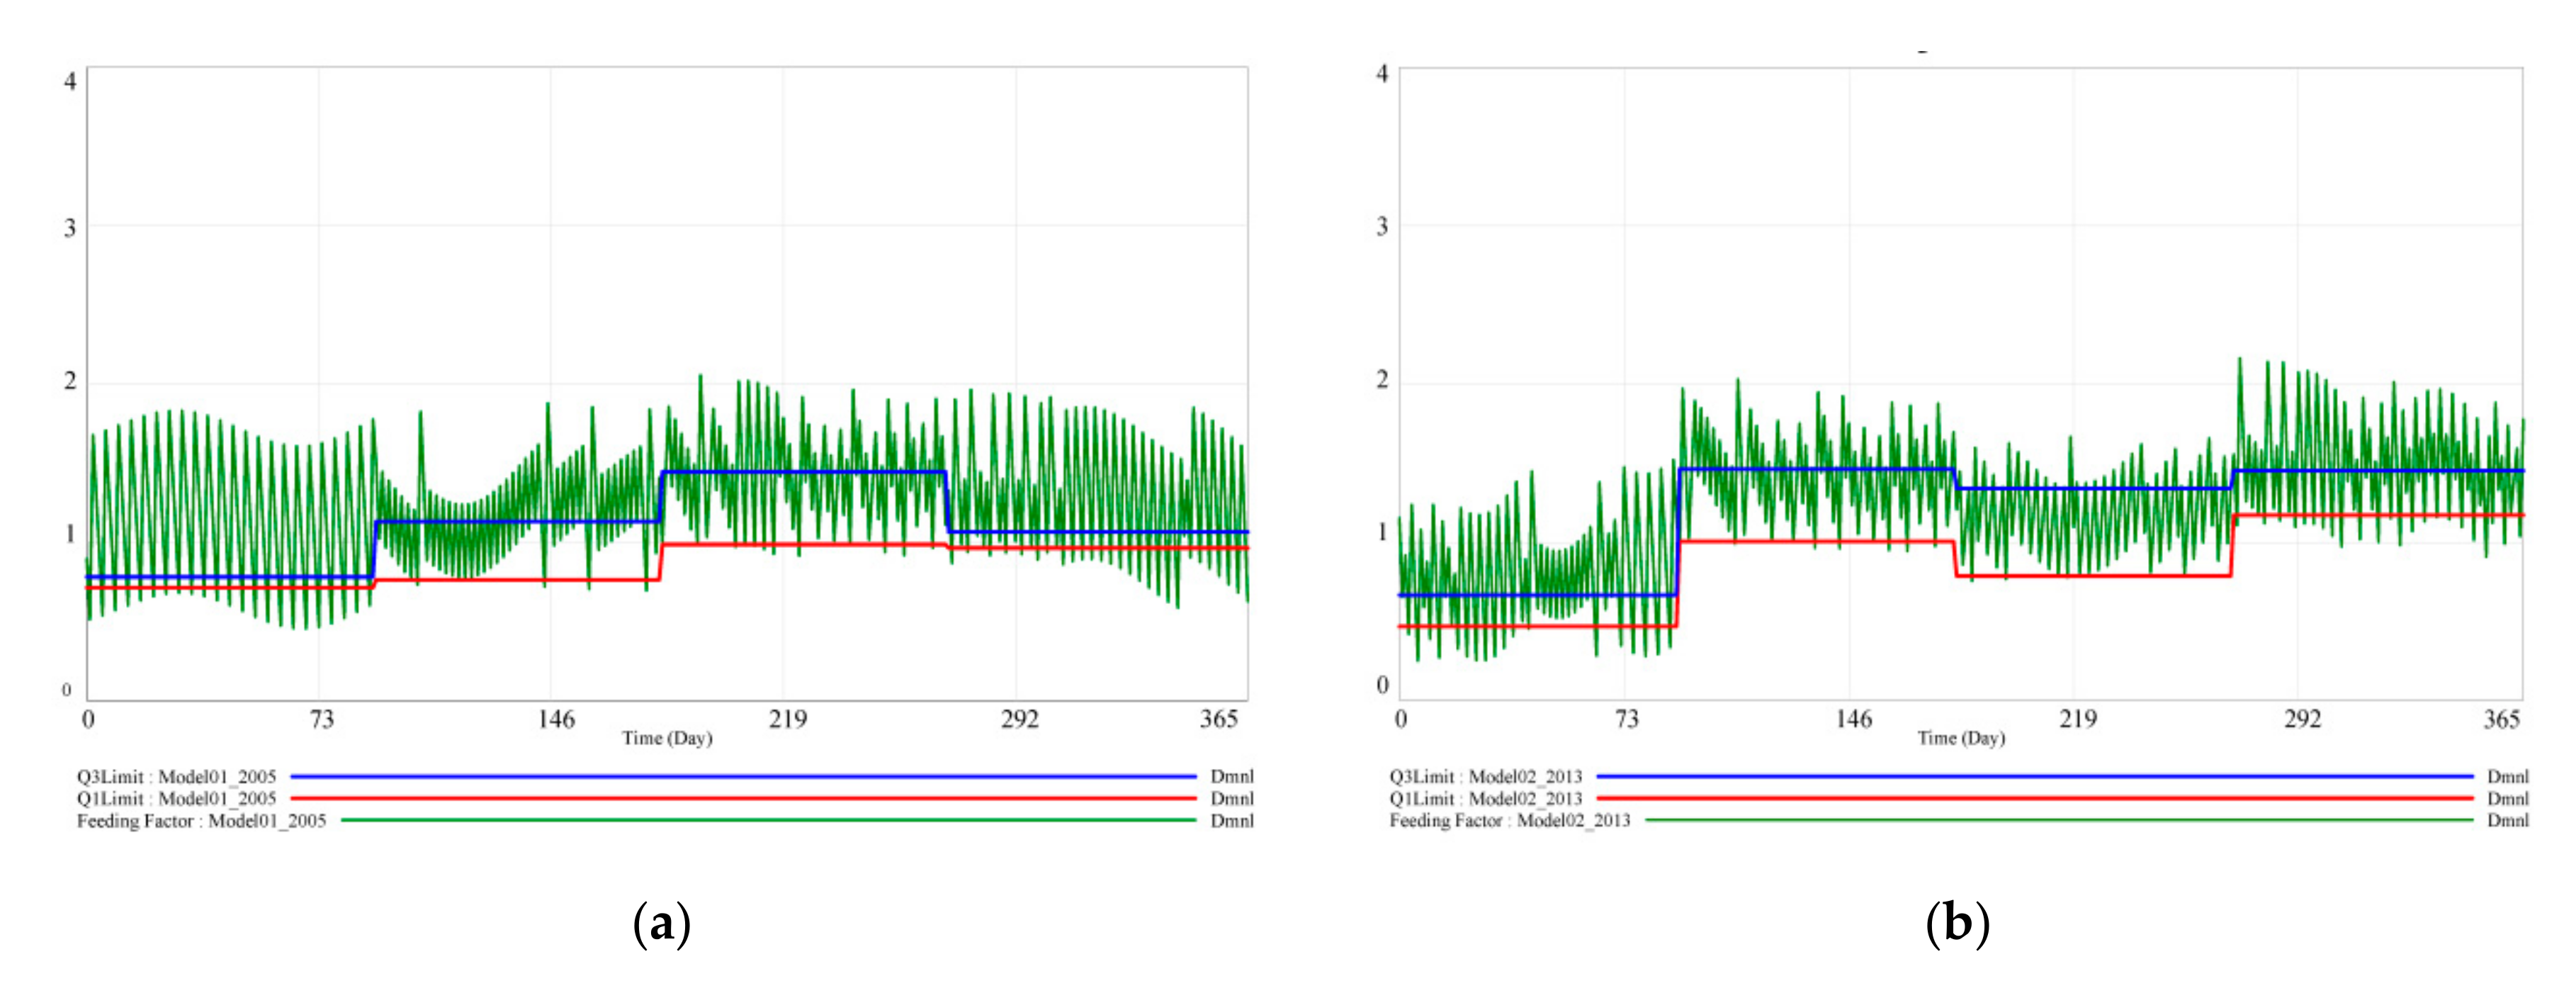Click the 'Time (Day)' axis title of chart (a)
This screenshot has width=2576, height=981.
[x=667, y=738]
